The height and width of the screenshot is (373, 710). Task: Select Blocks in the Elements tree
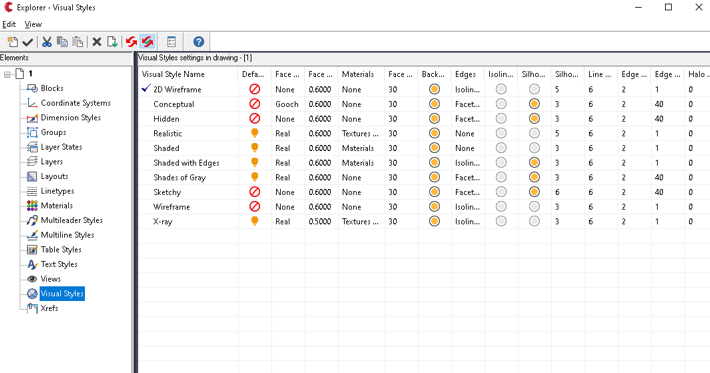pyautogui.click(x=52, y=88)
